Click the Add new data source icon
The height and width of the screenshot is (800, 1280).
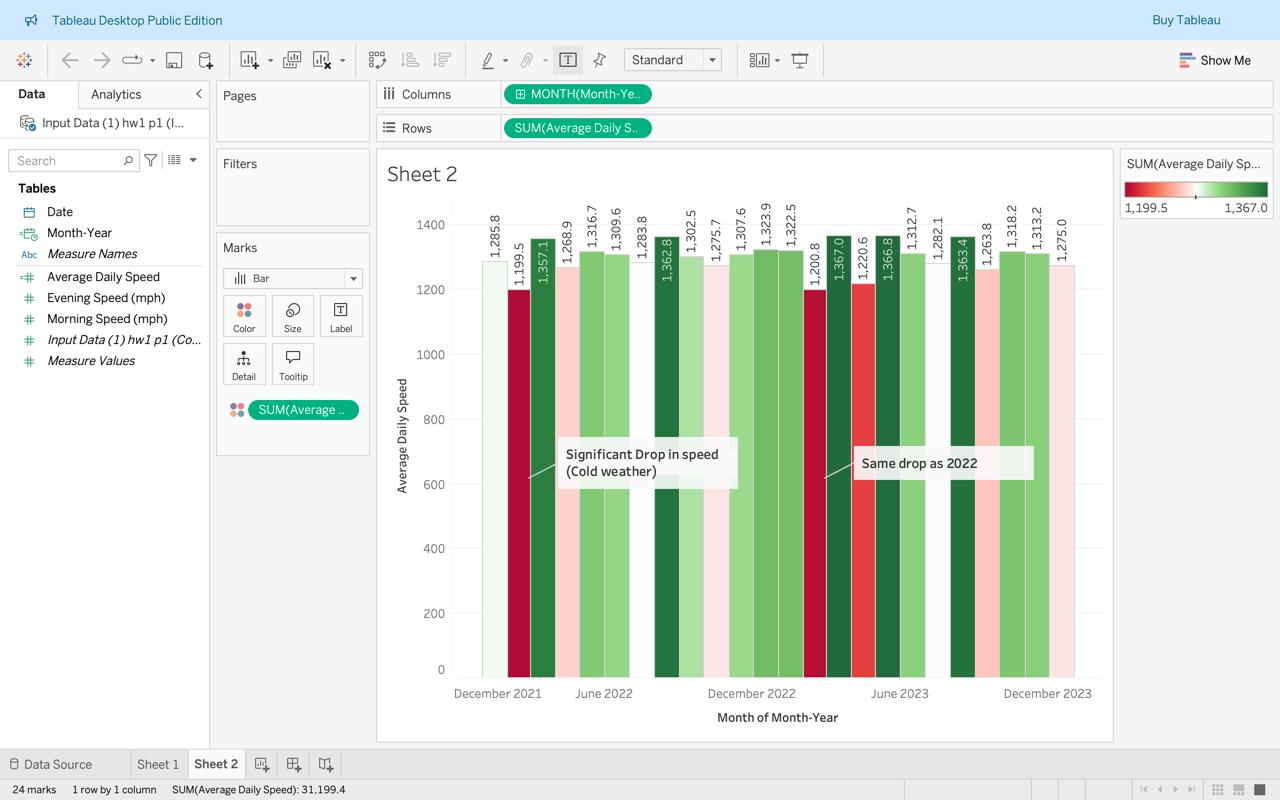[x=206, y=60]
